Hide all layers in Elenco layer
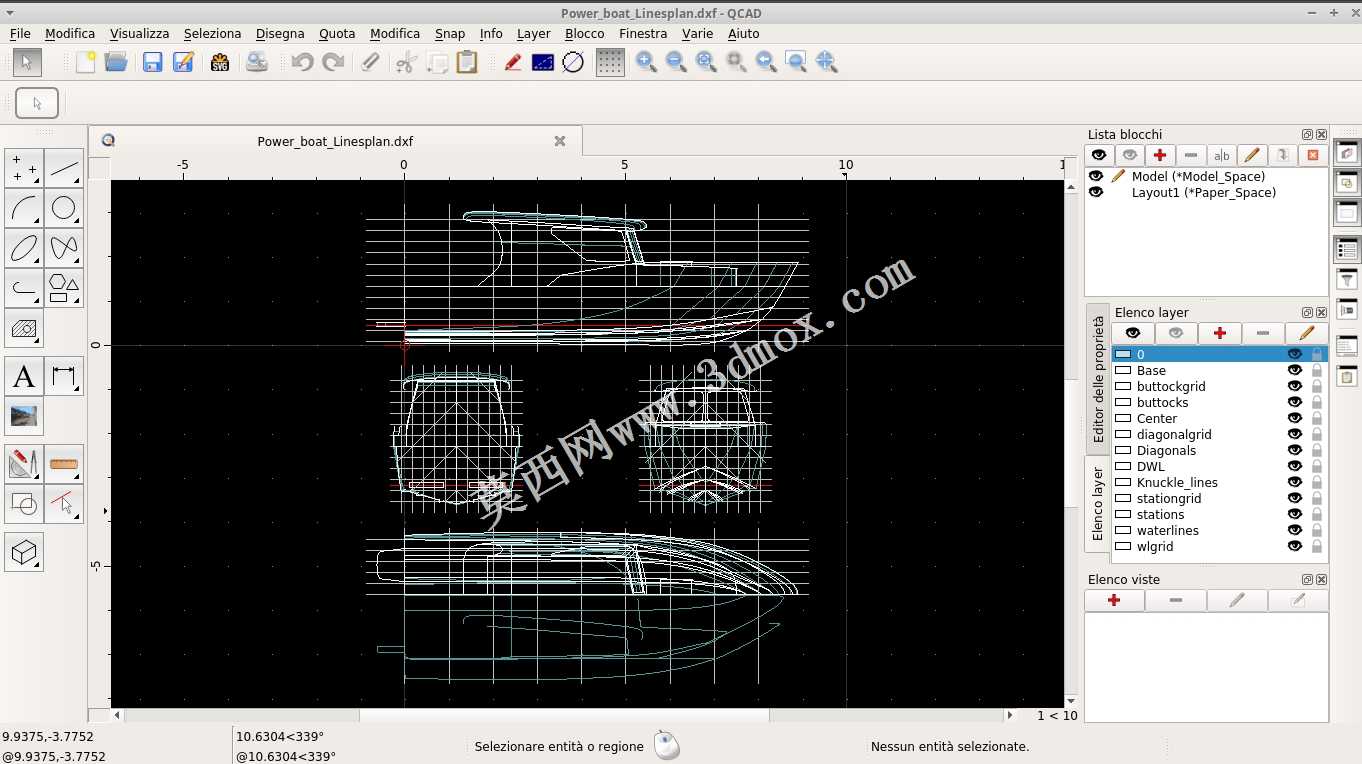The image size is (1362, 764). click(1176, 333)
